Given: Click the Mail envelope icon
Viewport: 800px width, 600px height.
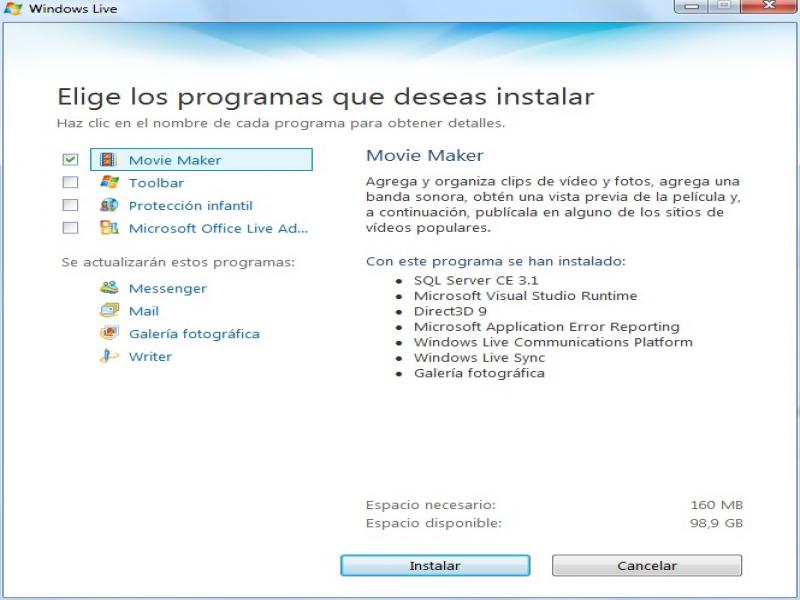Looking at the screenshot, I should tap(109, 310).
